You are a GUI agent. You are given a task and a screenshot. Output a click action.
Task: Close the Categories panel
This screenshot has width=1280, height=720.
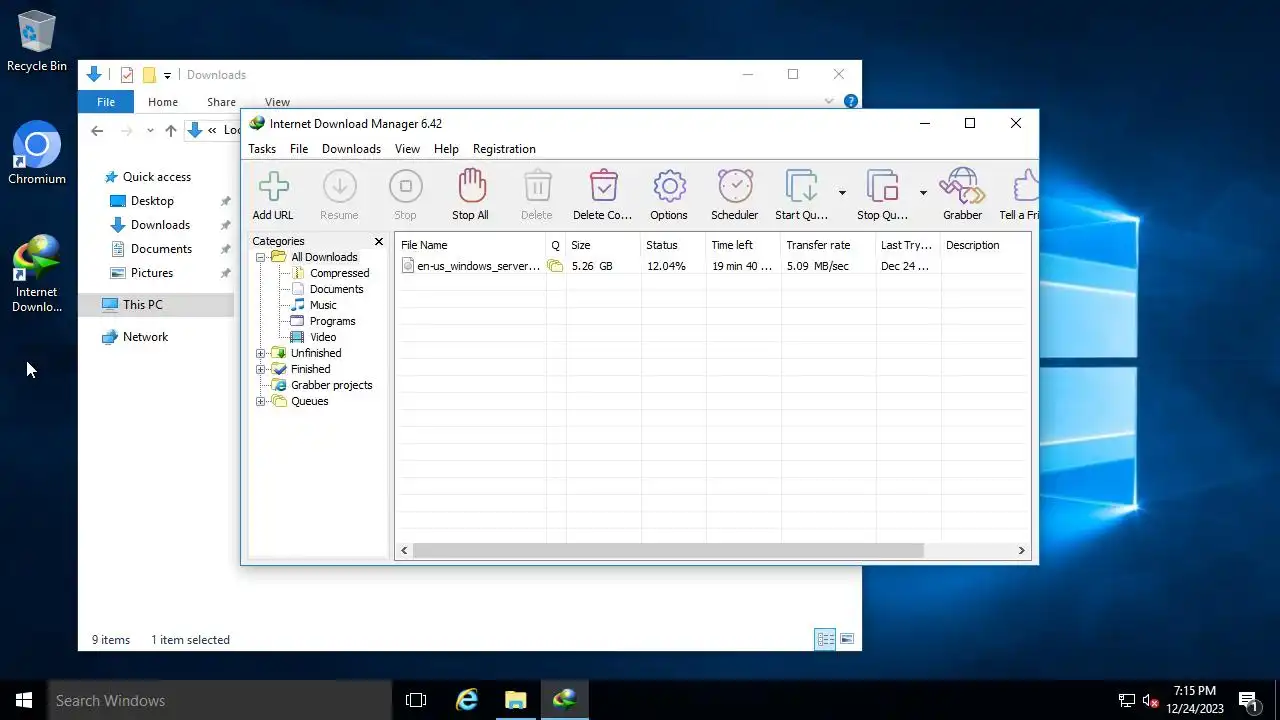point(379,241)
